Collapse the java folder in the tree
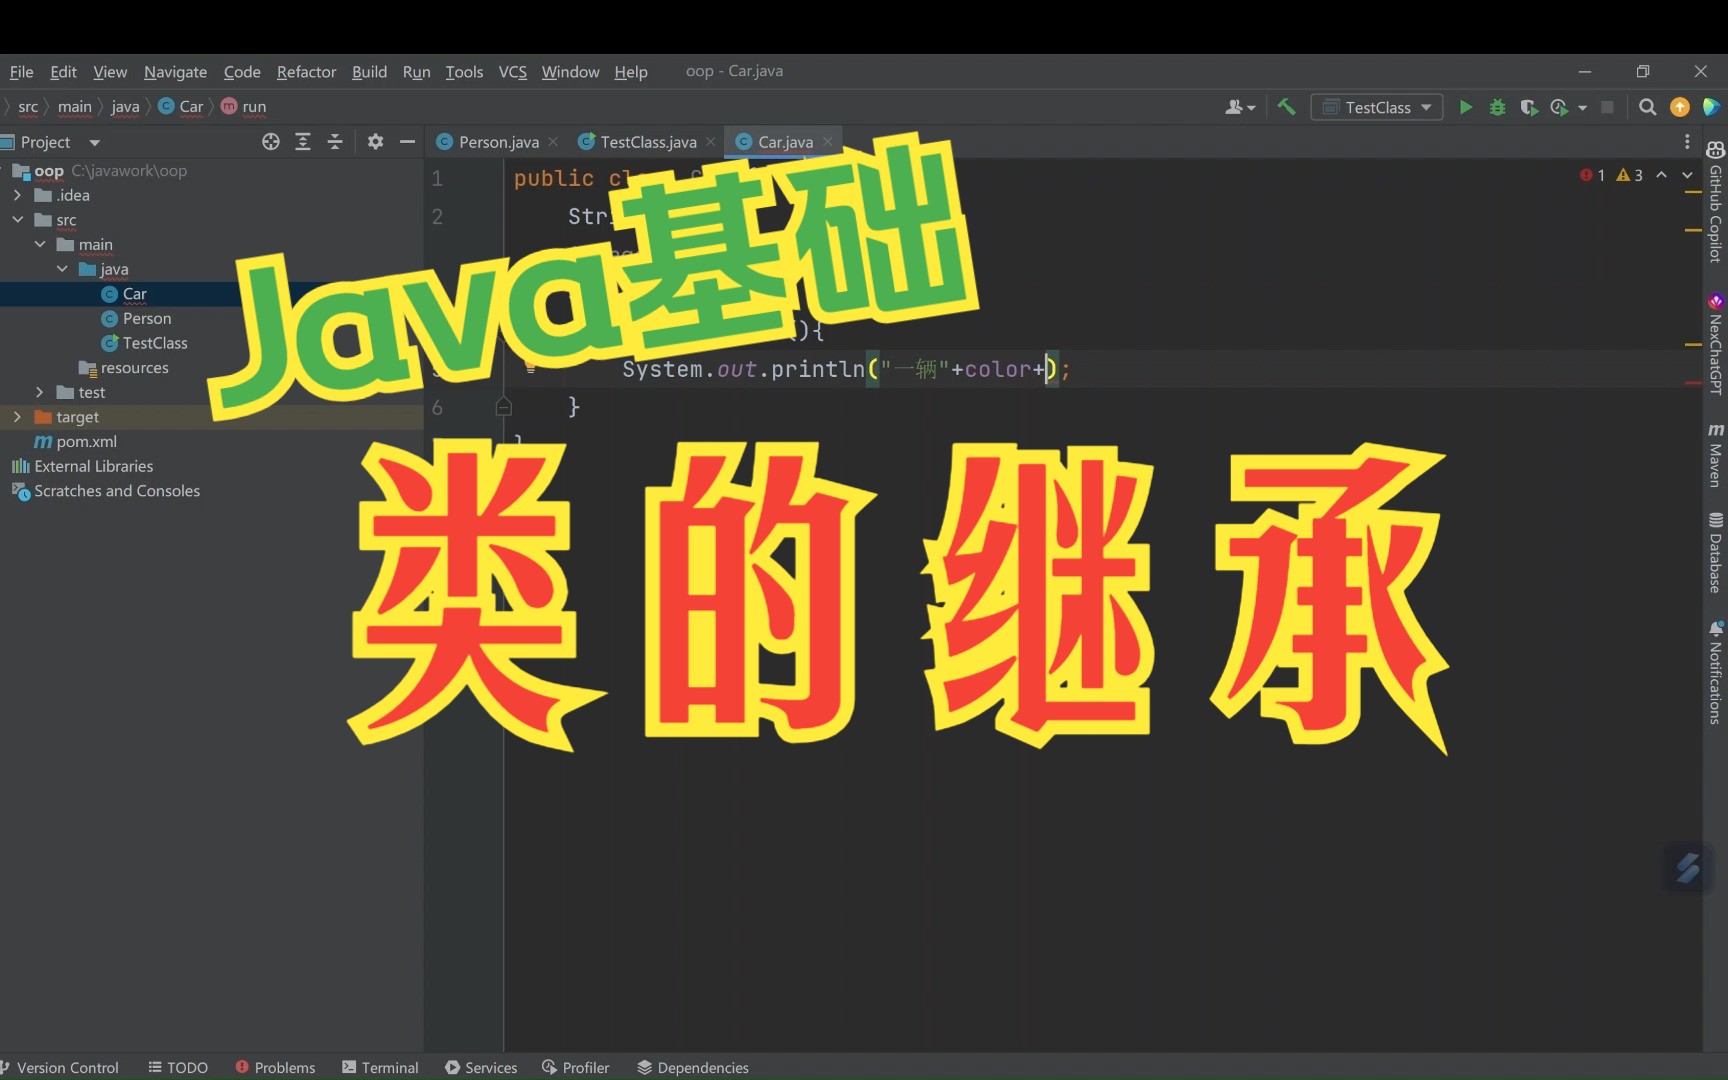 pyautogui.click(x=63, y=269)
